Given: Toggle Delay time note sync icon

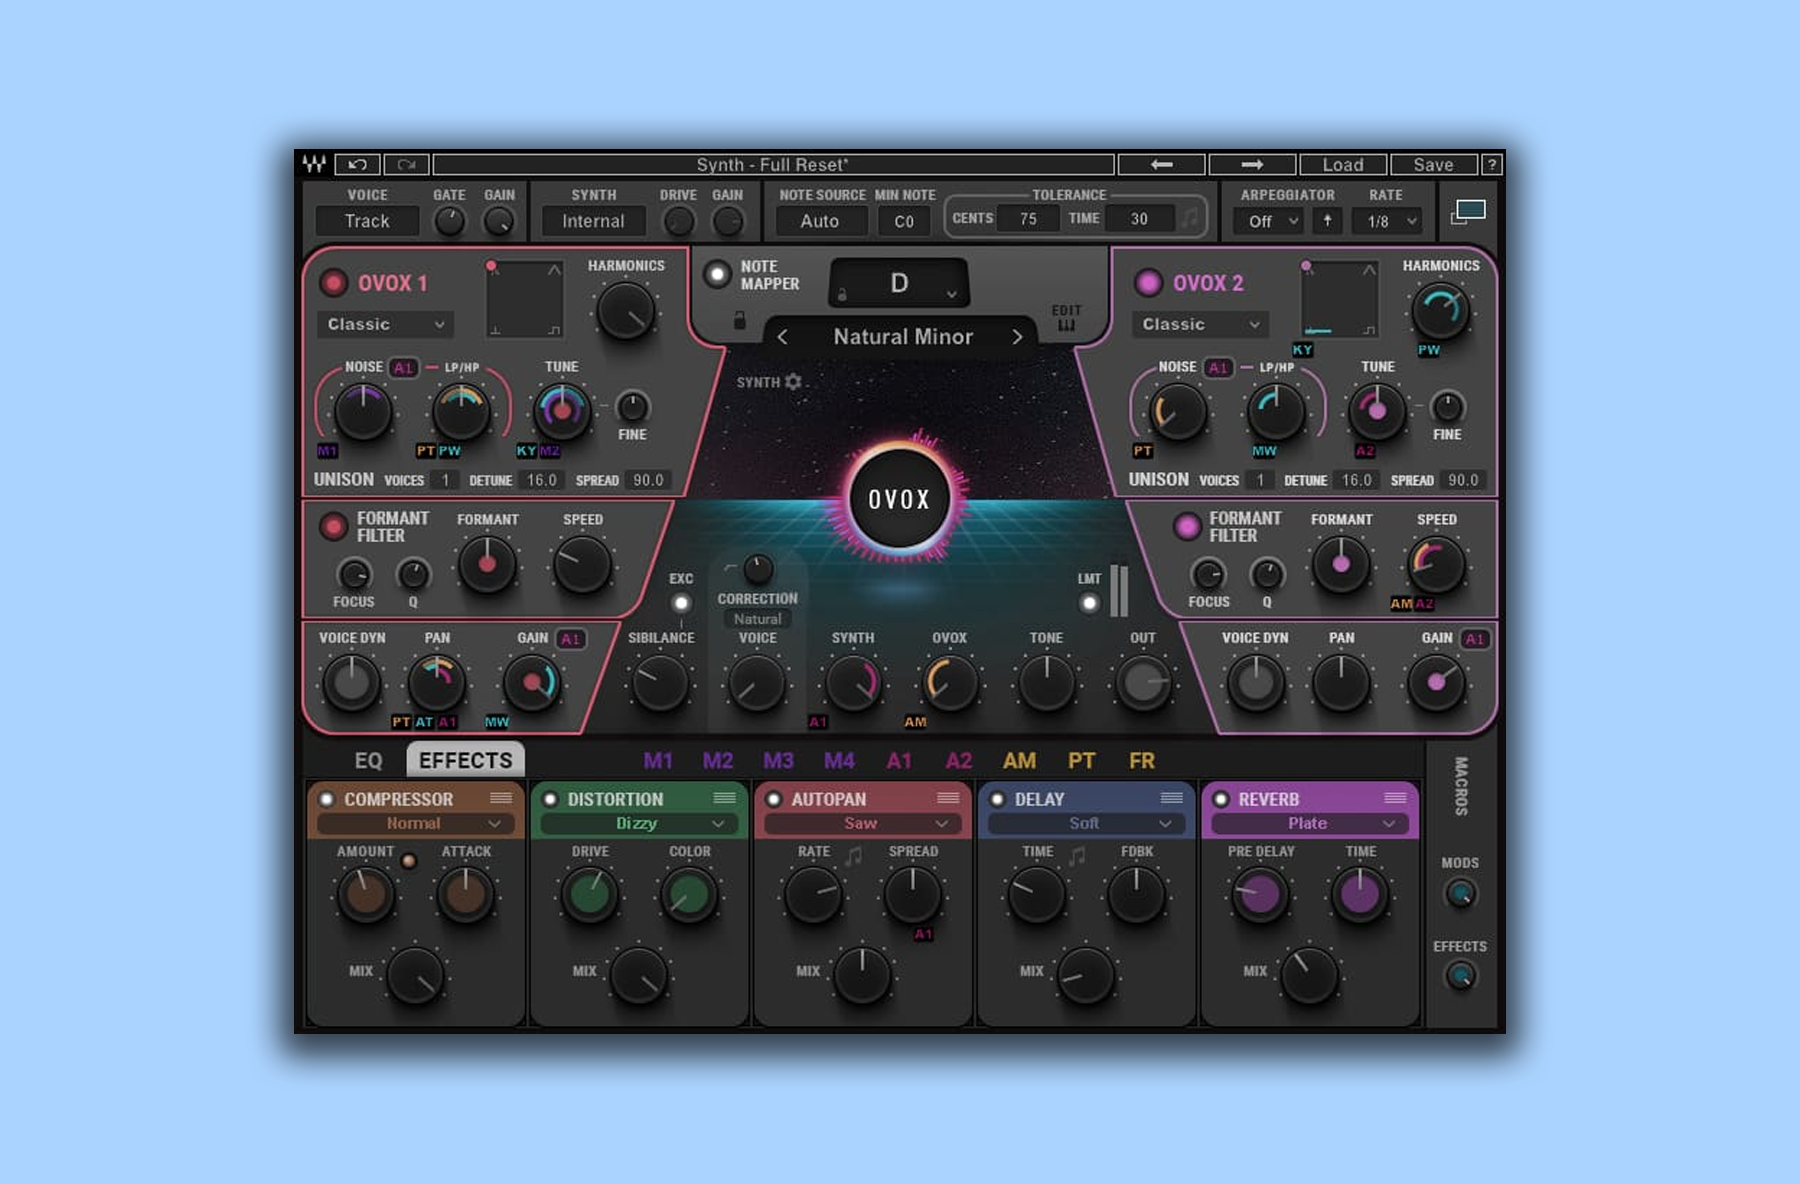Looking at the screenshot, I should point(1077,856).
